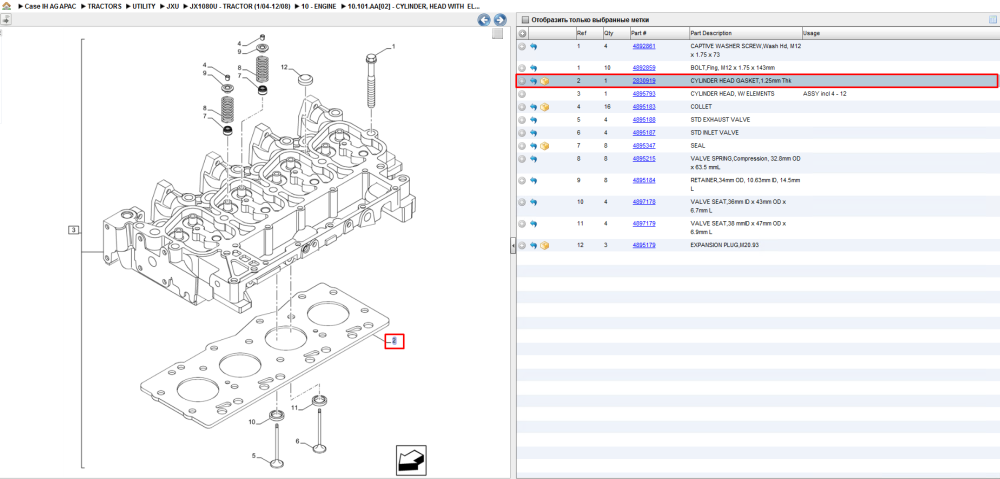Image resolution: width=1000 pixels, height=479 pixels.
Task: Open part number link 4895183
Action: 643,107
